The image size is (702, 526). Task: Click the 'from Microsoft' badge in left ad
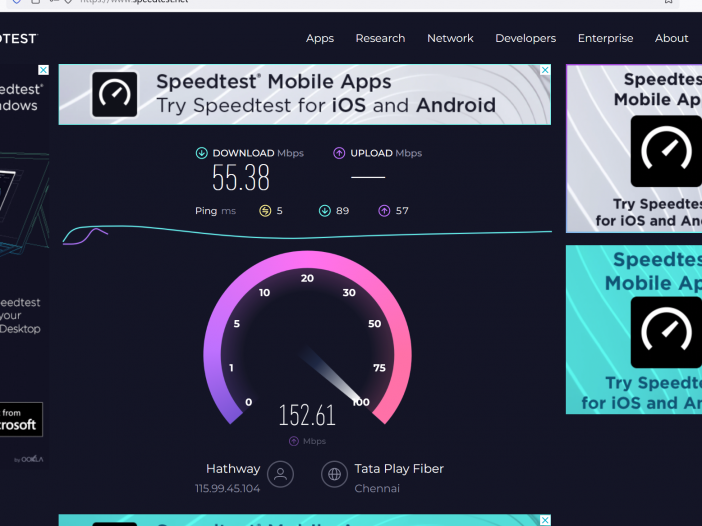(x=19, y=419)
